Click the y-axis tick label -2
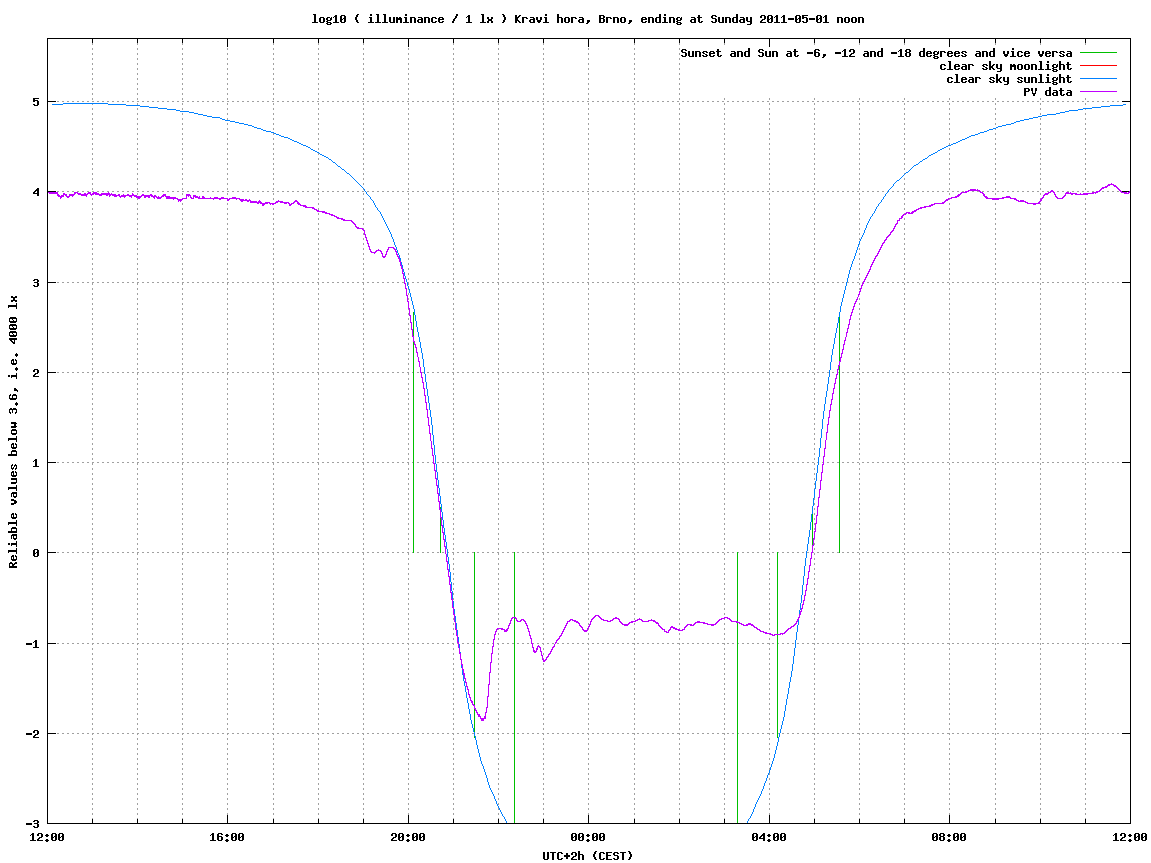This screenshot has width=1151, height=863. point(33,734)
